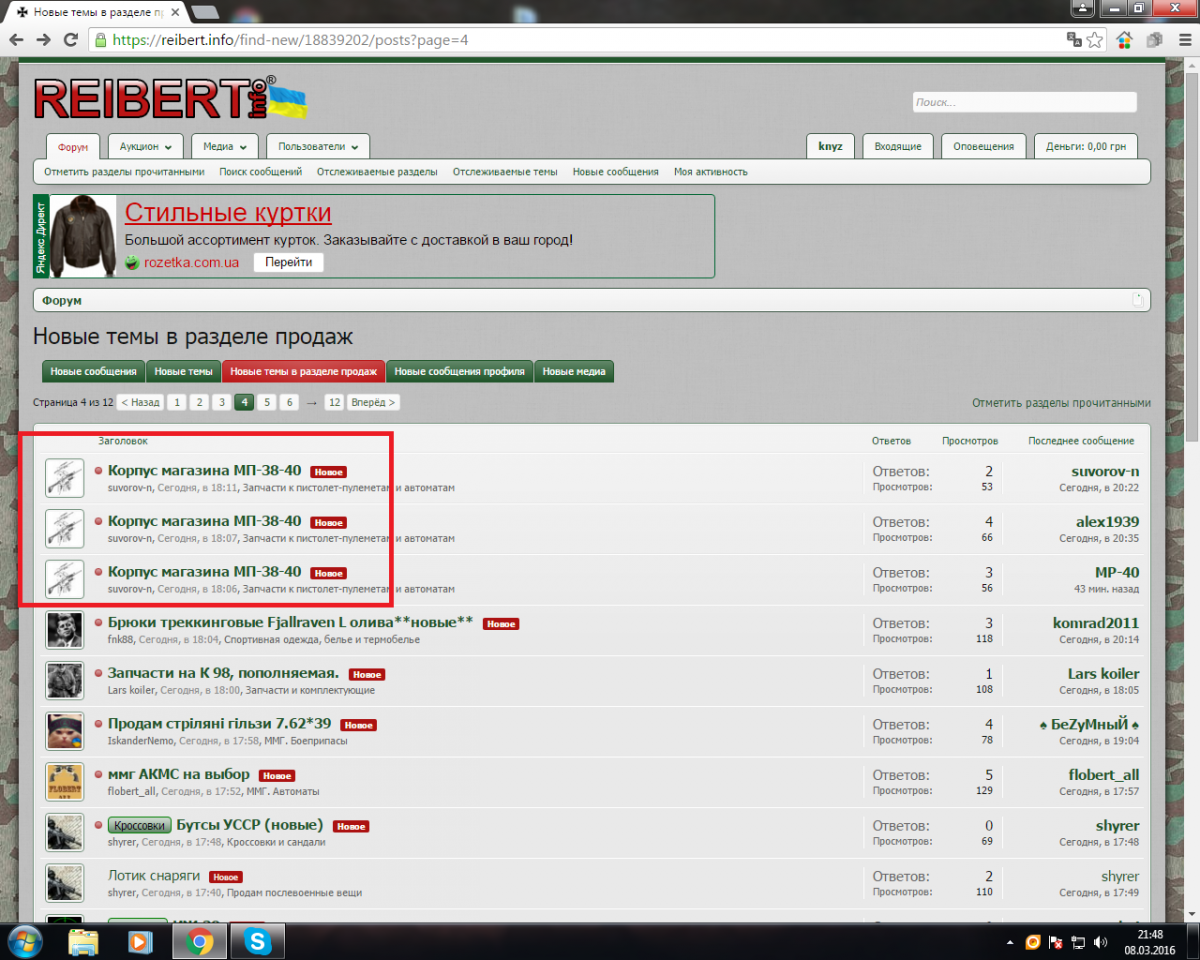Click Отметить разделы прочитанными link on the right
The height and width of the screenshot is (960, 1200).
[1061, 403]
